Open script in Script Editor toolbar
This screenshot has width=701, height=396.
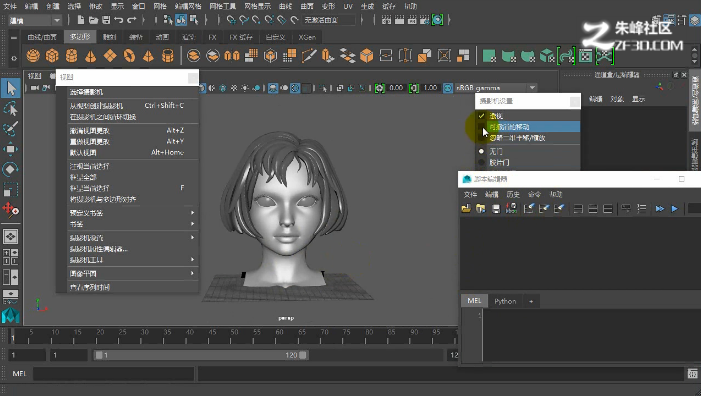pos(466,208)
